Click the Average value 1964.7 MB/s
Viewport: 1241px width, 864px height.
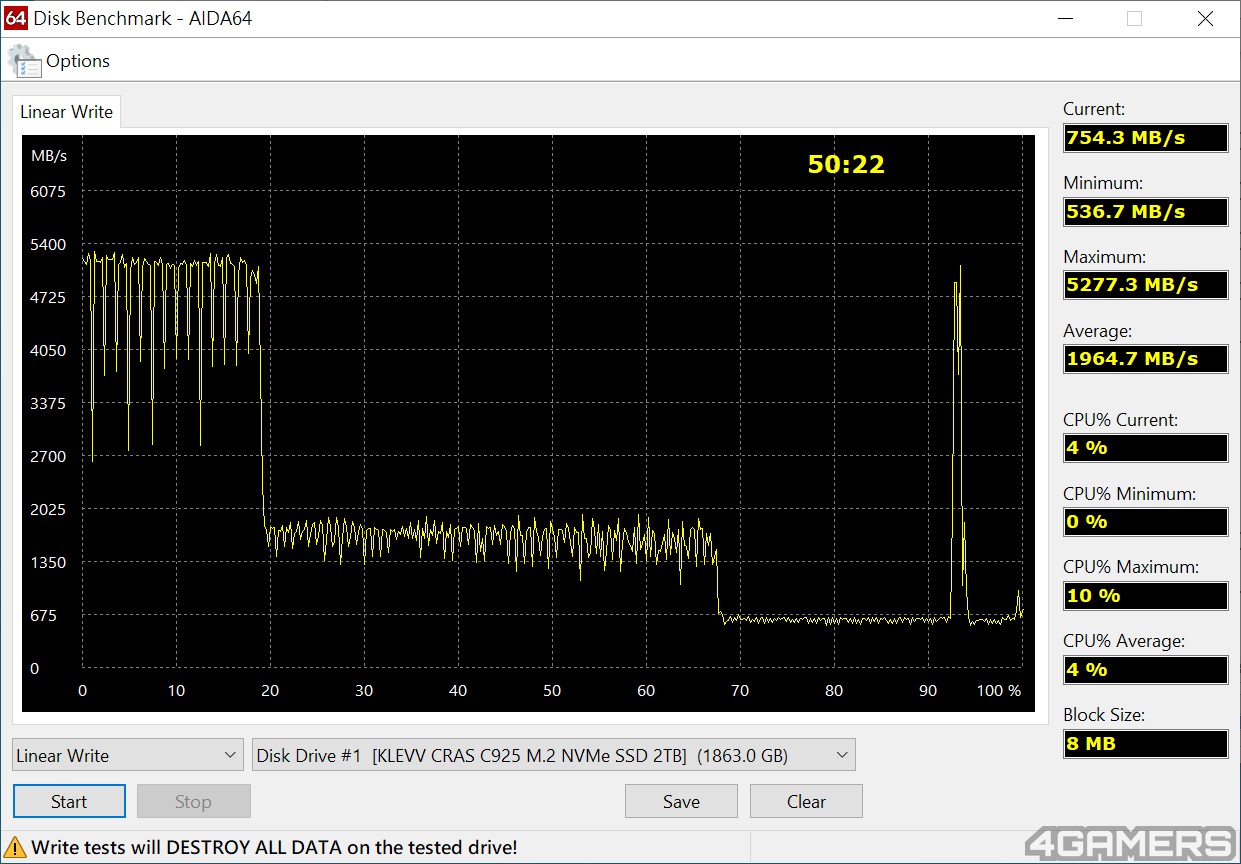click(x=1145, y=359)
